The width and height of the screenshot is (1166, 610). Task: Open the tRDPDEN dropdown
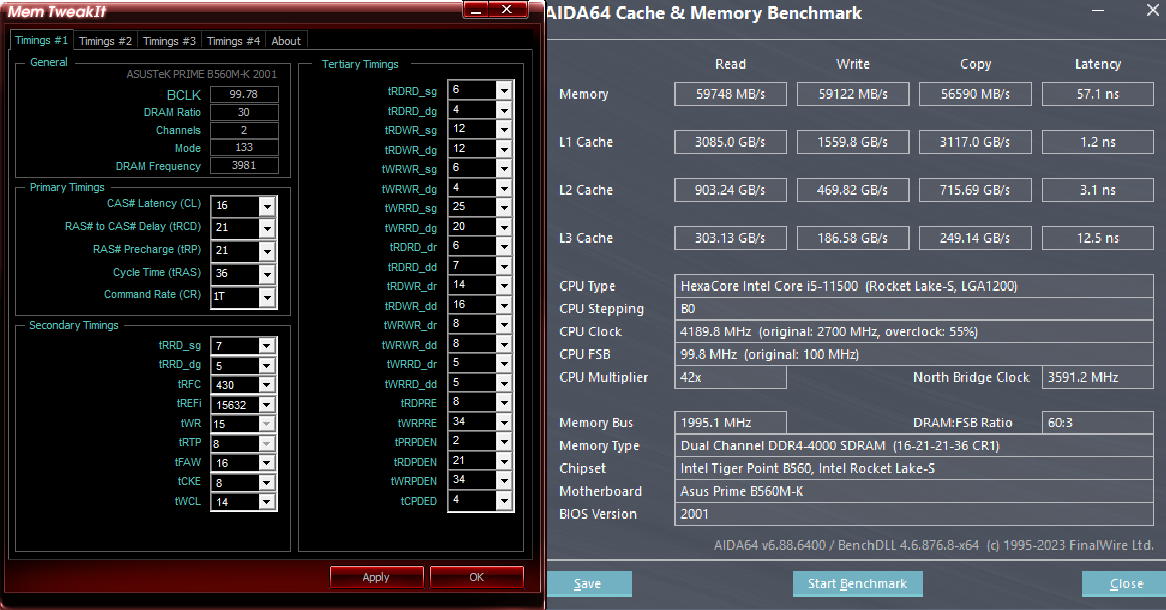[504, 461]
